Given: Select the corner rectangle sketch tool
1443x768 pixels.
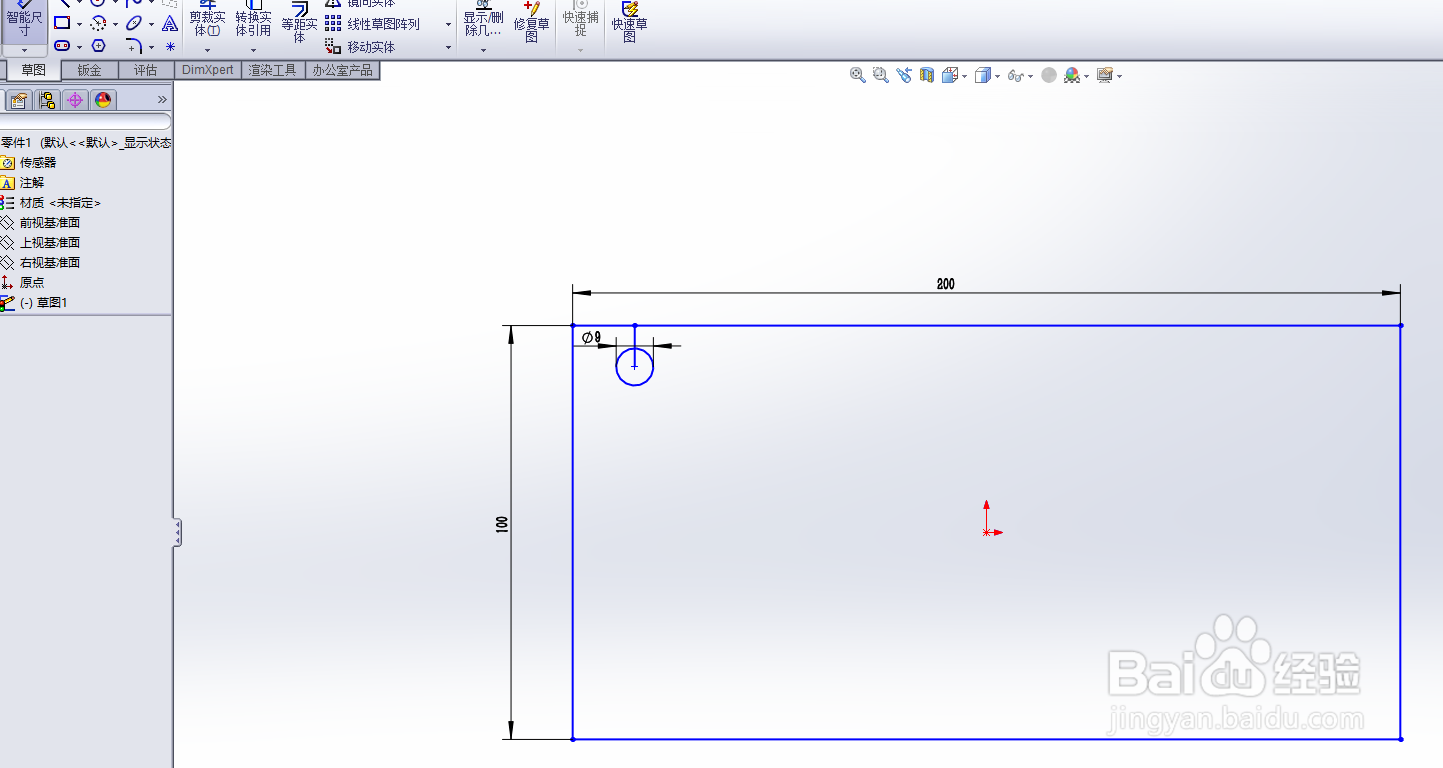Looking at the screenshot, I should [x=62, y=23].
